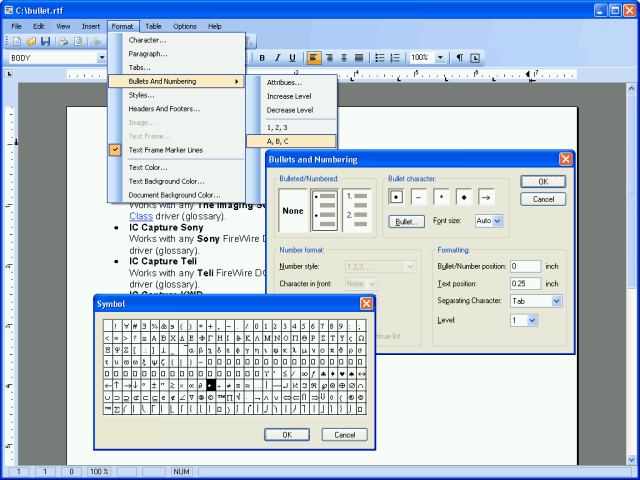This screenshot has width=640, height=480.
Task: Click the Bullet... button
Action: tap(405, 221)
